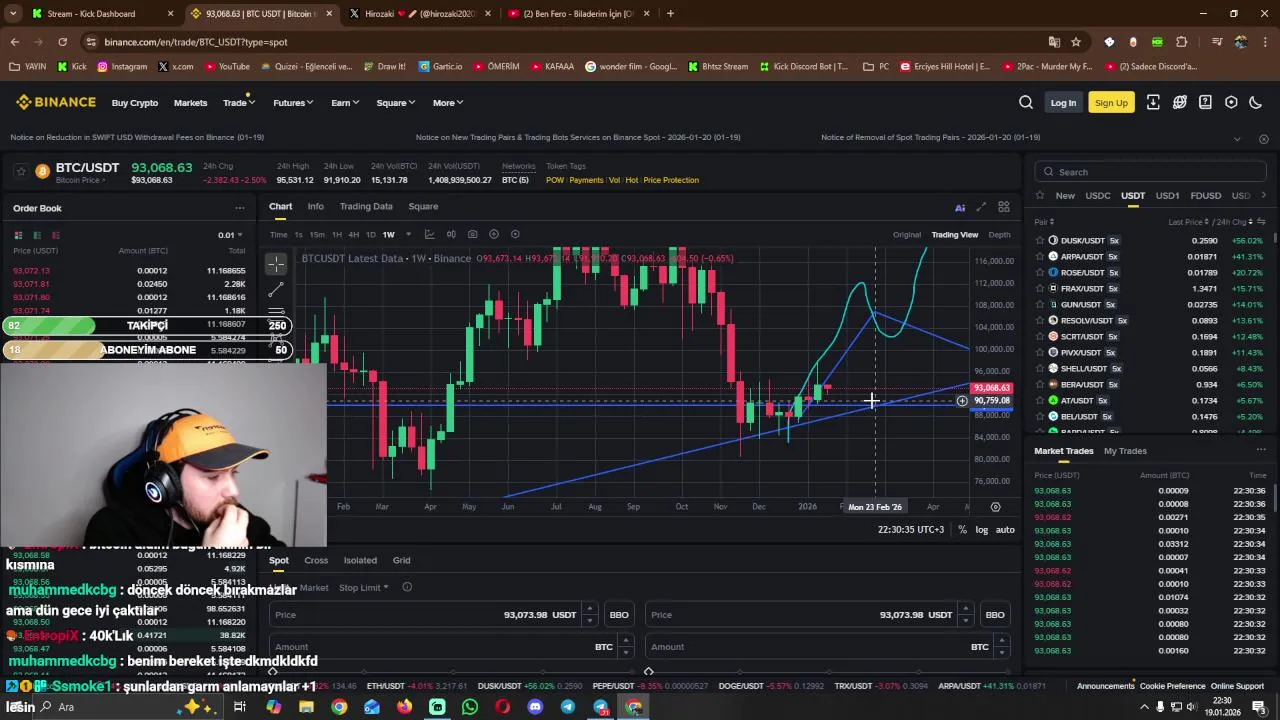Click BBO button on buy side
The width and height of the screenshot is (1280, 720).
pos(619,614)
